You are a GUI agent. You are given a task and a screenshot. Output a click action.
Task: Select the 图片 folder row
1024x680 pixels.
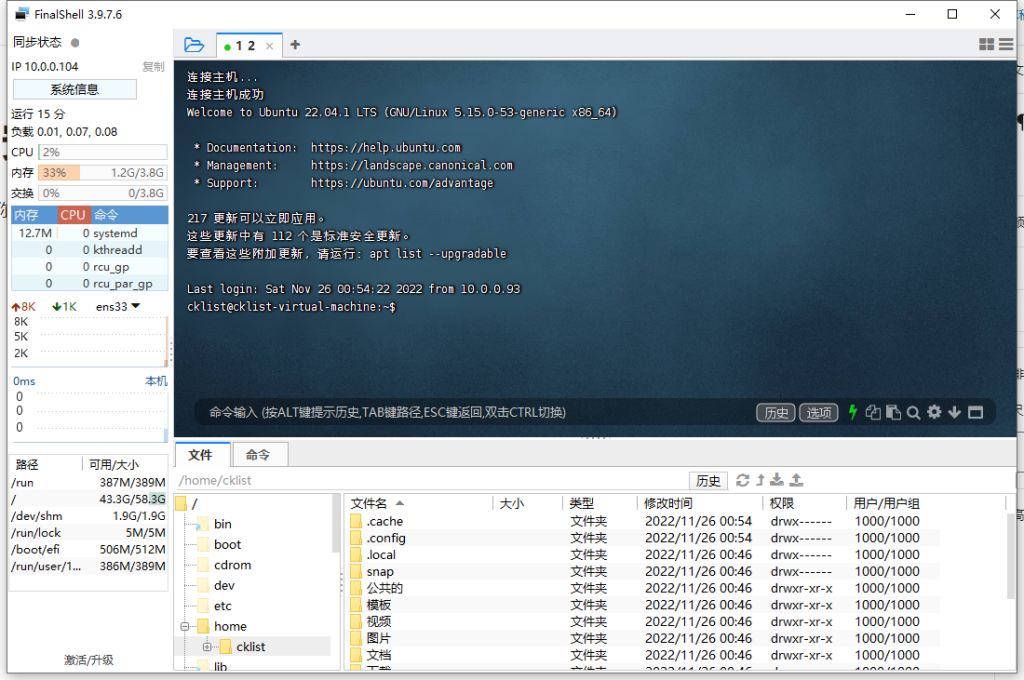coord(644,638)
